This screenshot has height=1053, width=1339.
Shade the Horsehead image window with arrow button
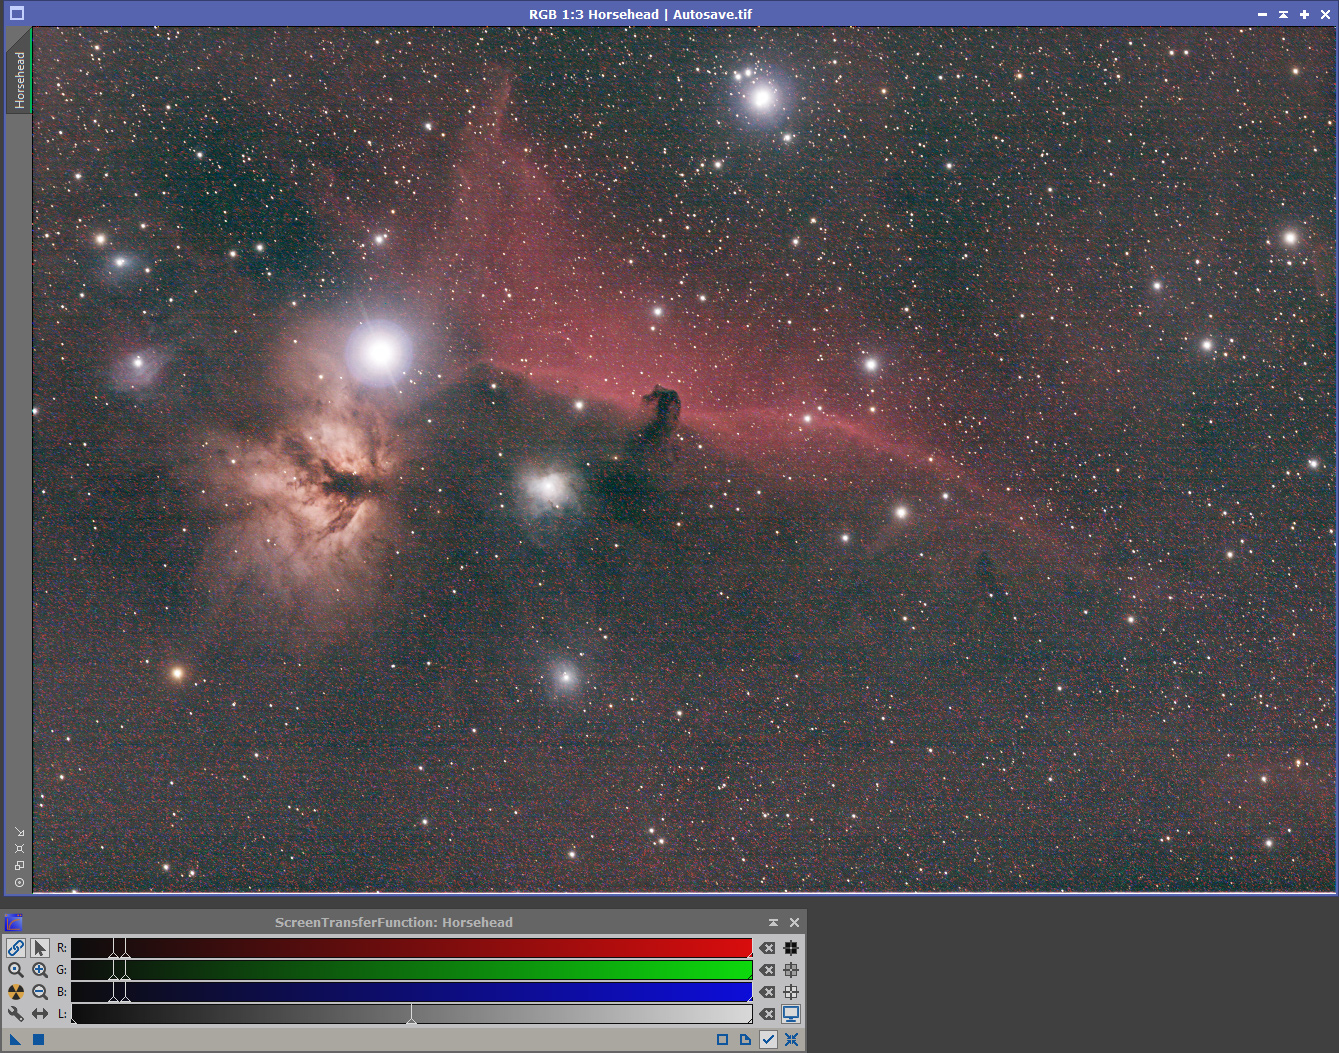pyautogui.click(x=1283, y=14)
